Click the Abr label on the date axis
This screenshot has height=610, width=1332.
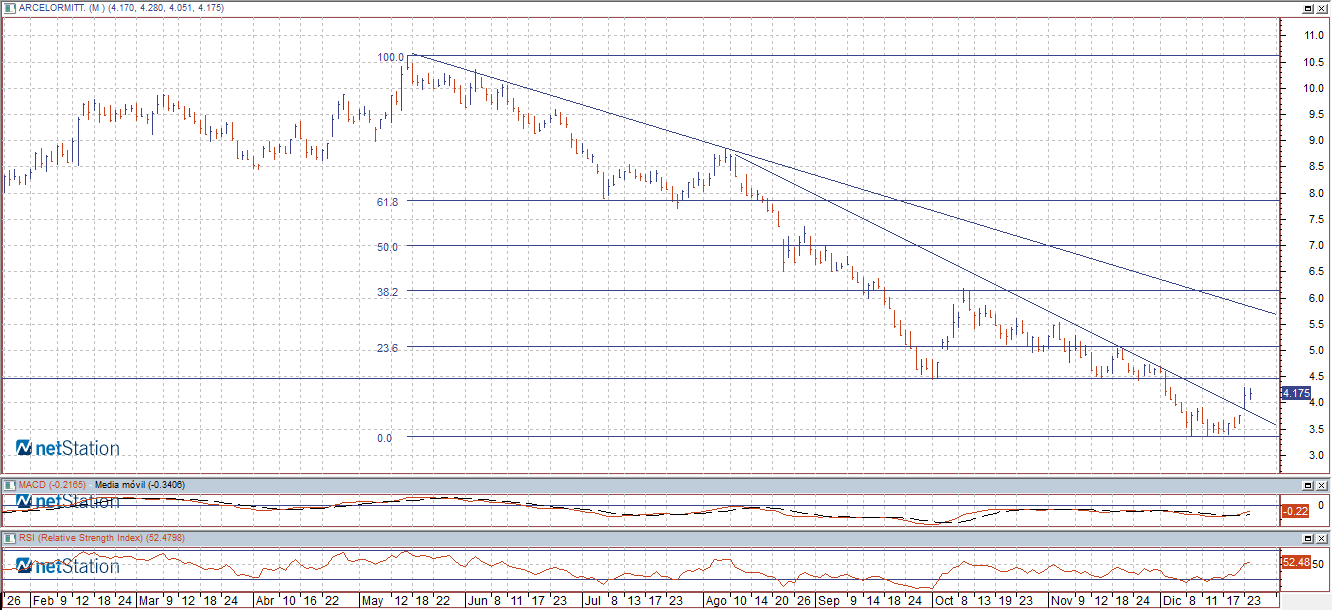tap(264, 602)
